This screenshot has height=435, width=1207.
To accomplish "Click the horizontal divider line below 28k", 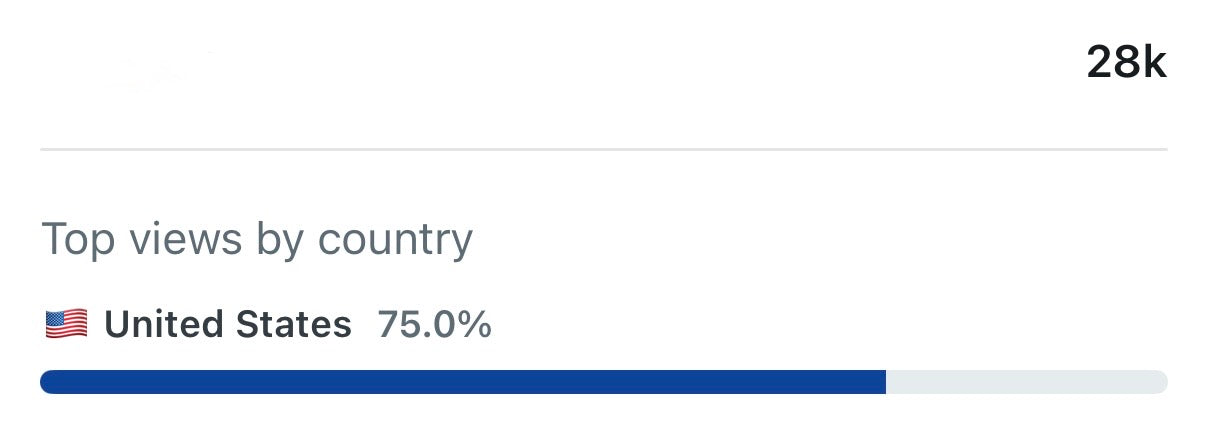I will coord(603,150).
